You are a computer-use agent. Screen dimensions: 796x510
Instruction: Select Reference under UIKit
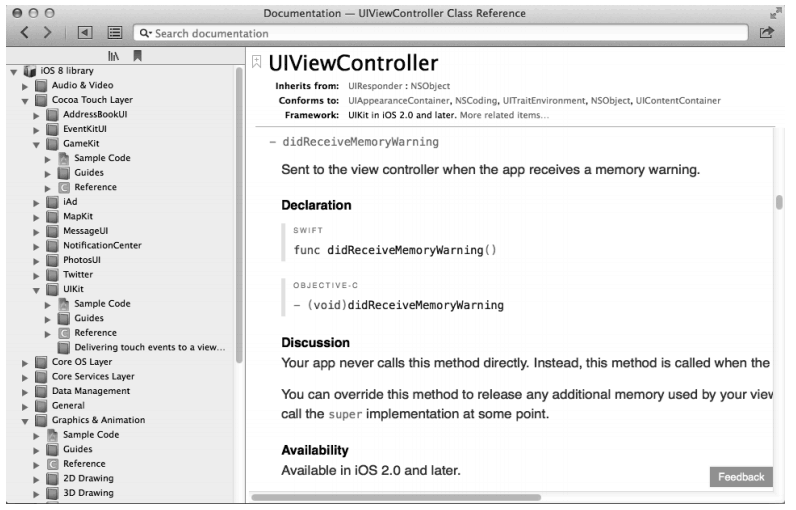(x=95, y=333)
